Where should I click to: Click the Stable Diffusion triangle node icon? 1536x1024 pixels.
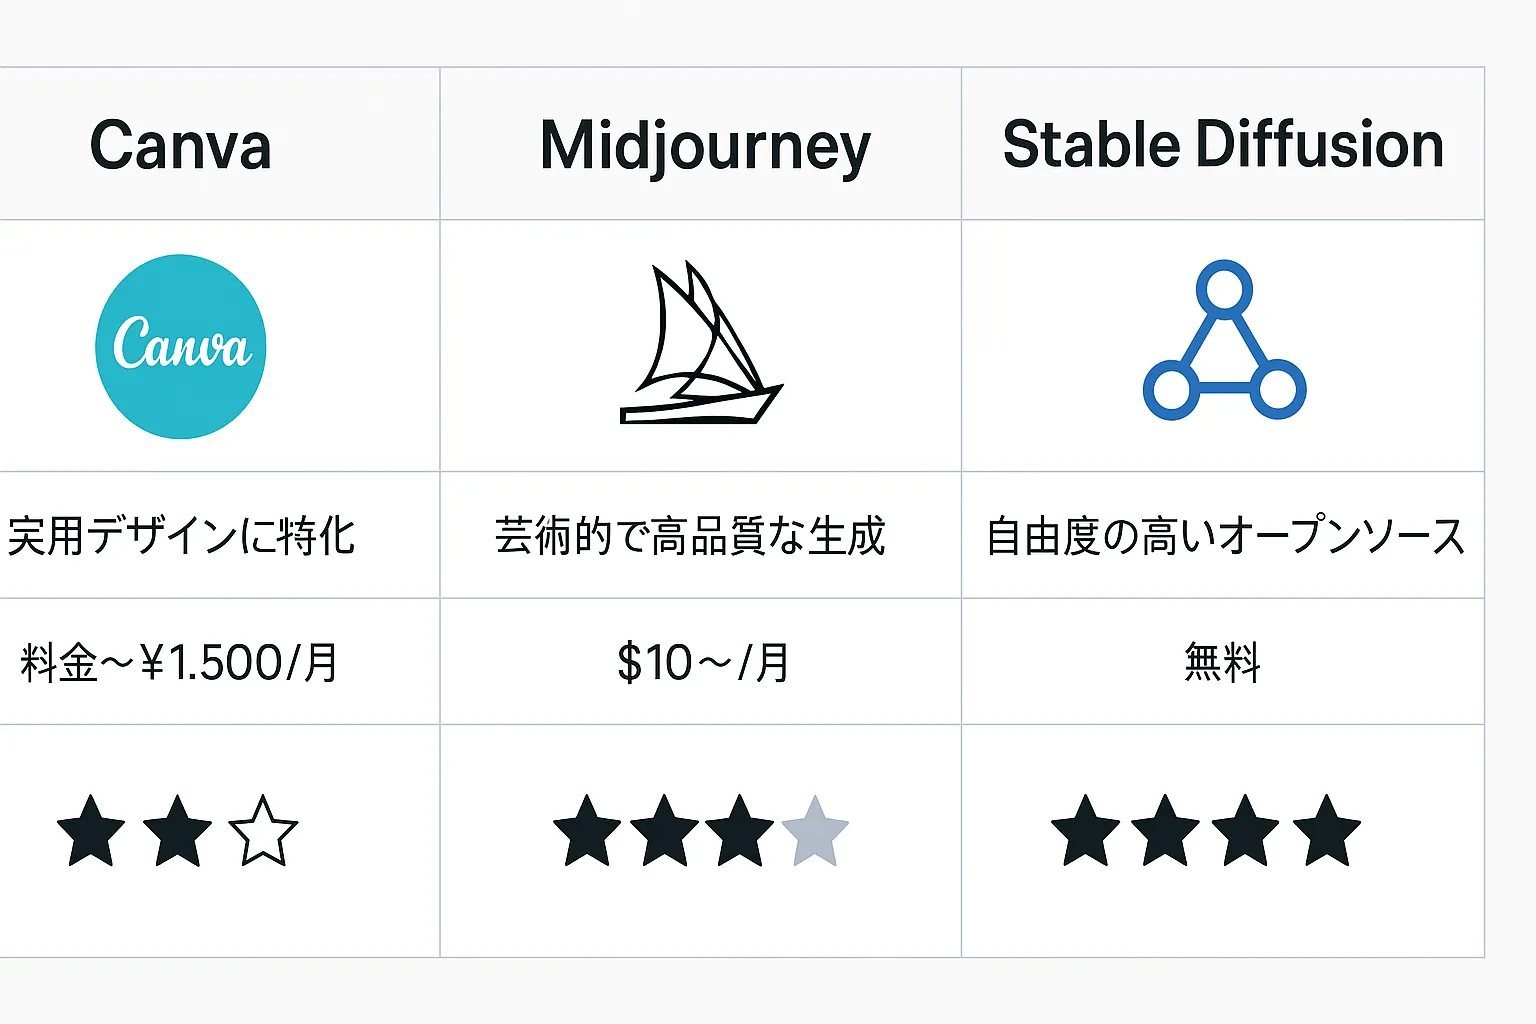(1224, 340)
